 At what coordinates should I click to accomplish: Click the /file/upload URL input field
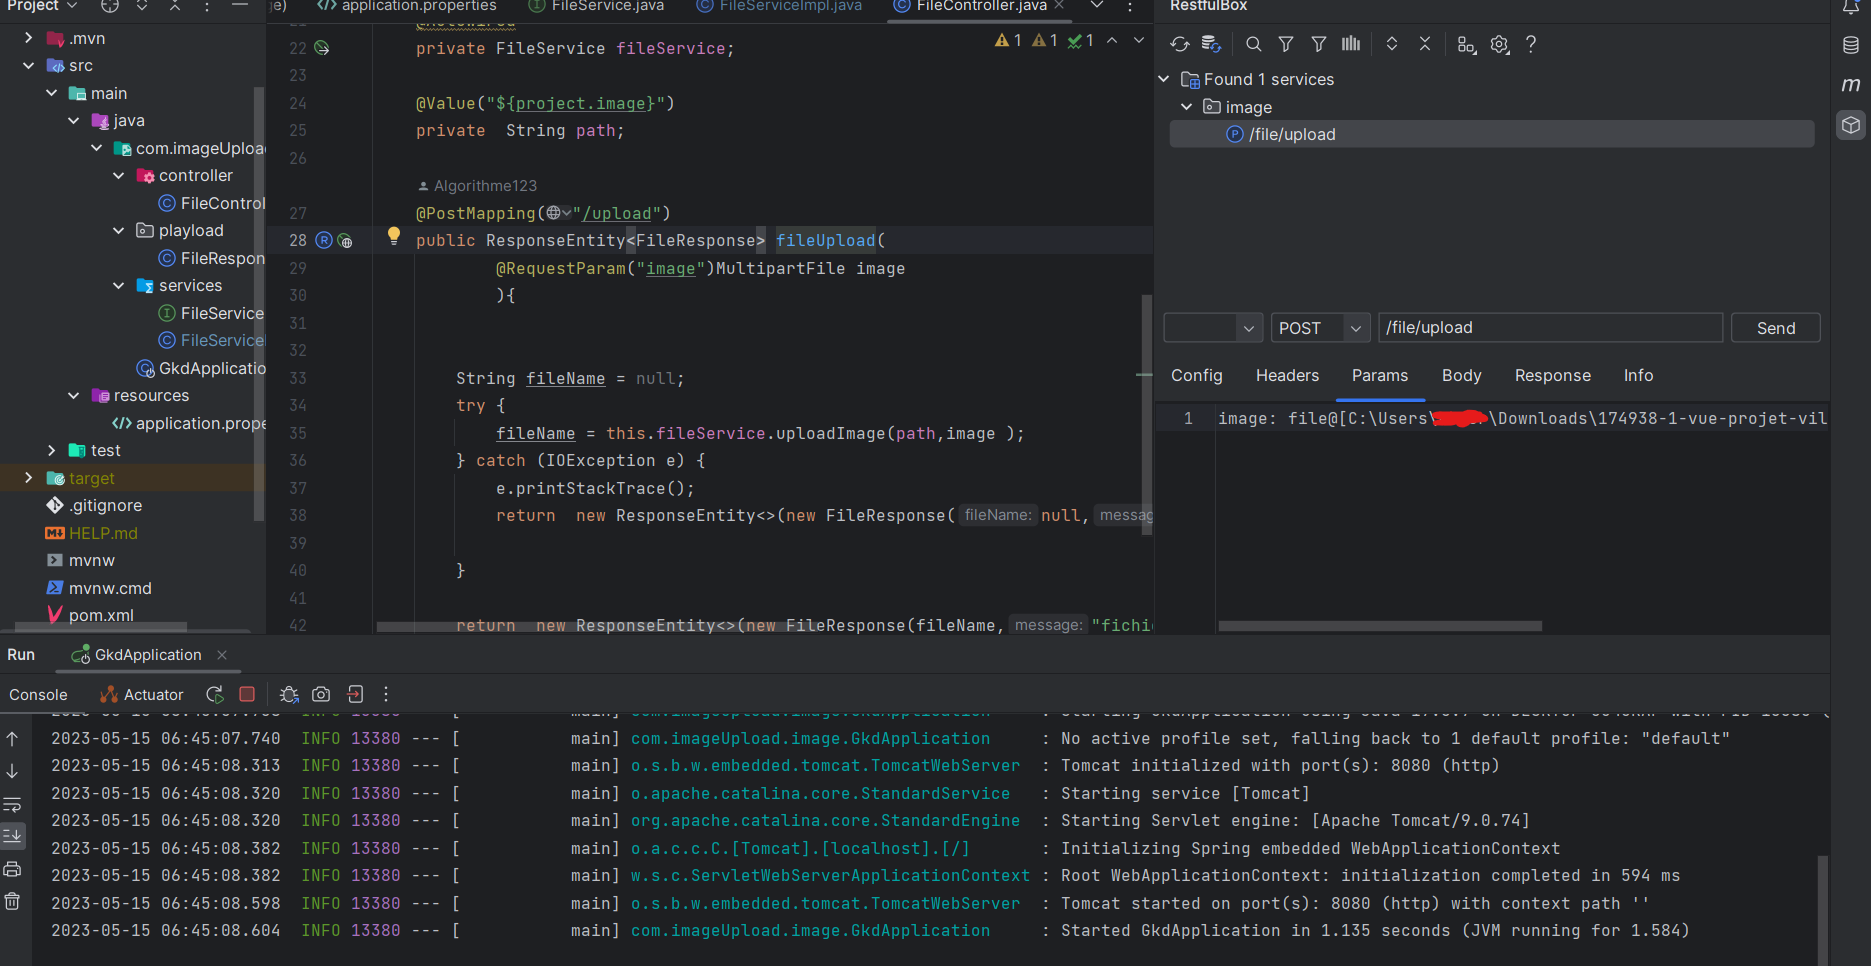coord(1550,327)
